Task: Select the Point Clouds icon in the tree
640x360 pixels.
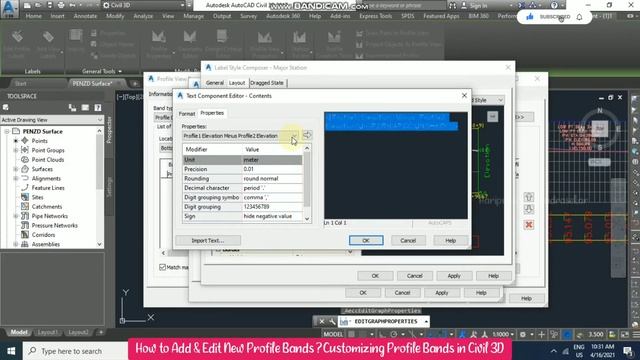Action: 25,160
